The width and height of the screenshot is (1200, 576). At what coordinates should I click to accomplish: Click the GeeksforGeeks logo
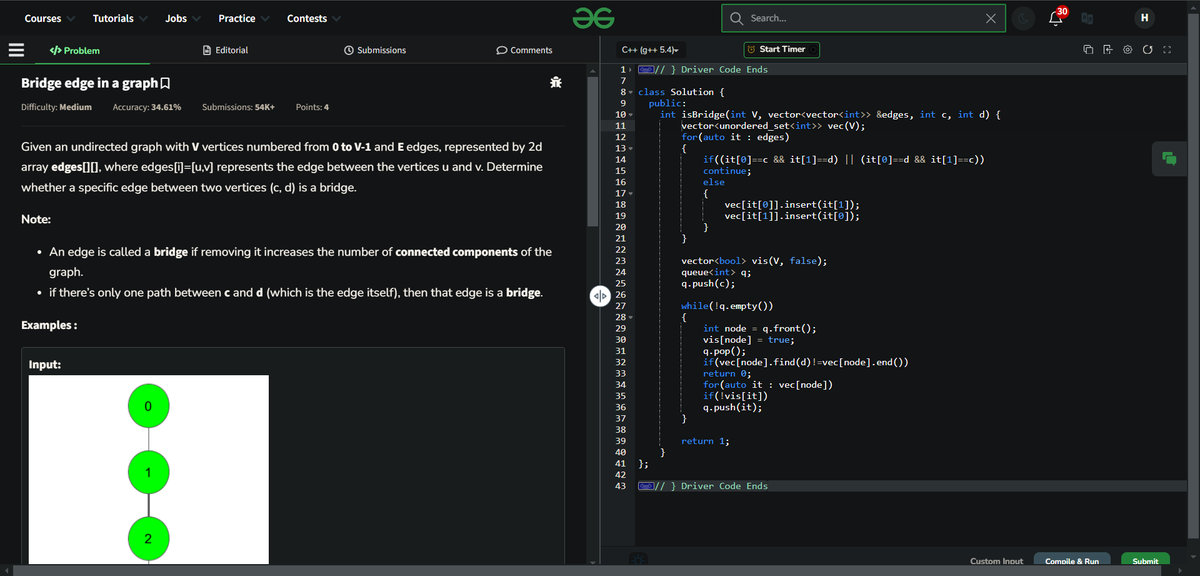pos(591,18)
